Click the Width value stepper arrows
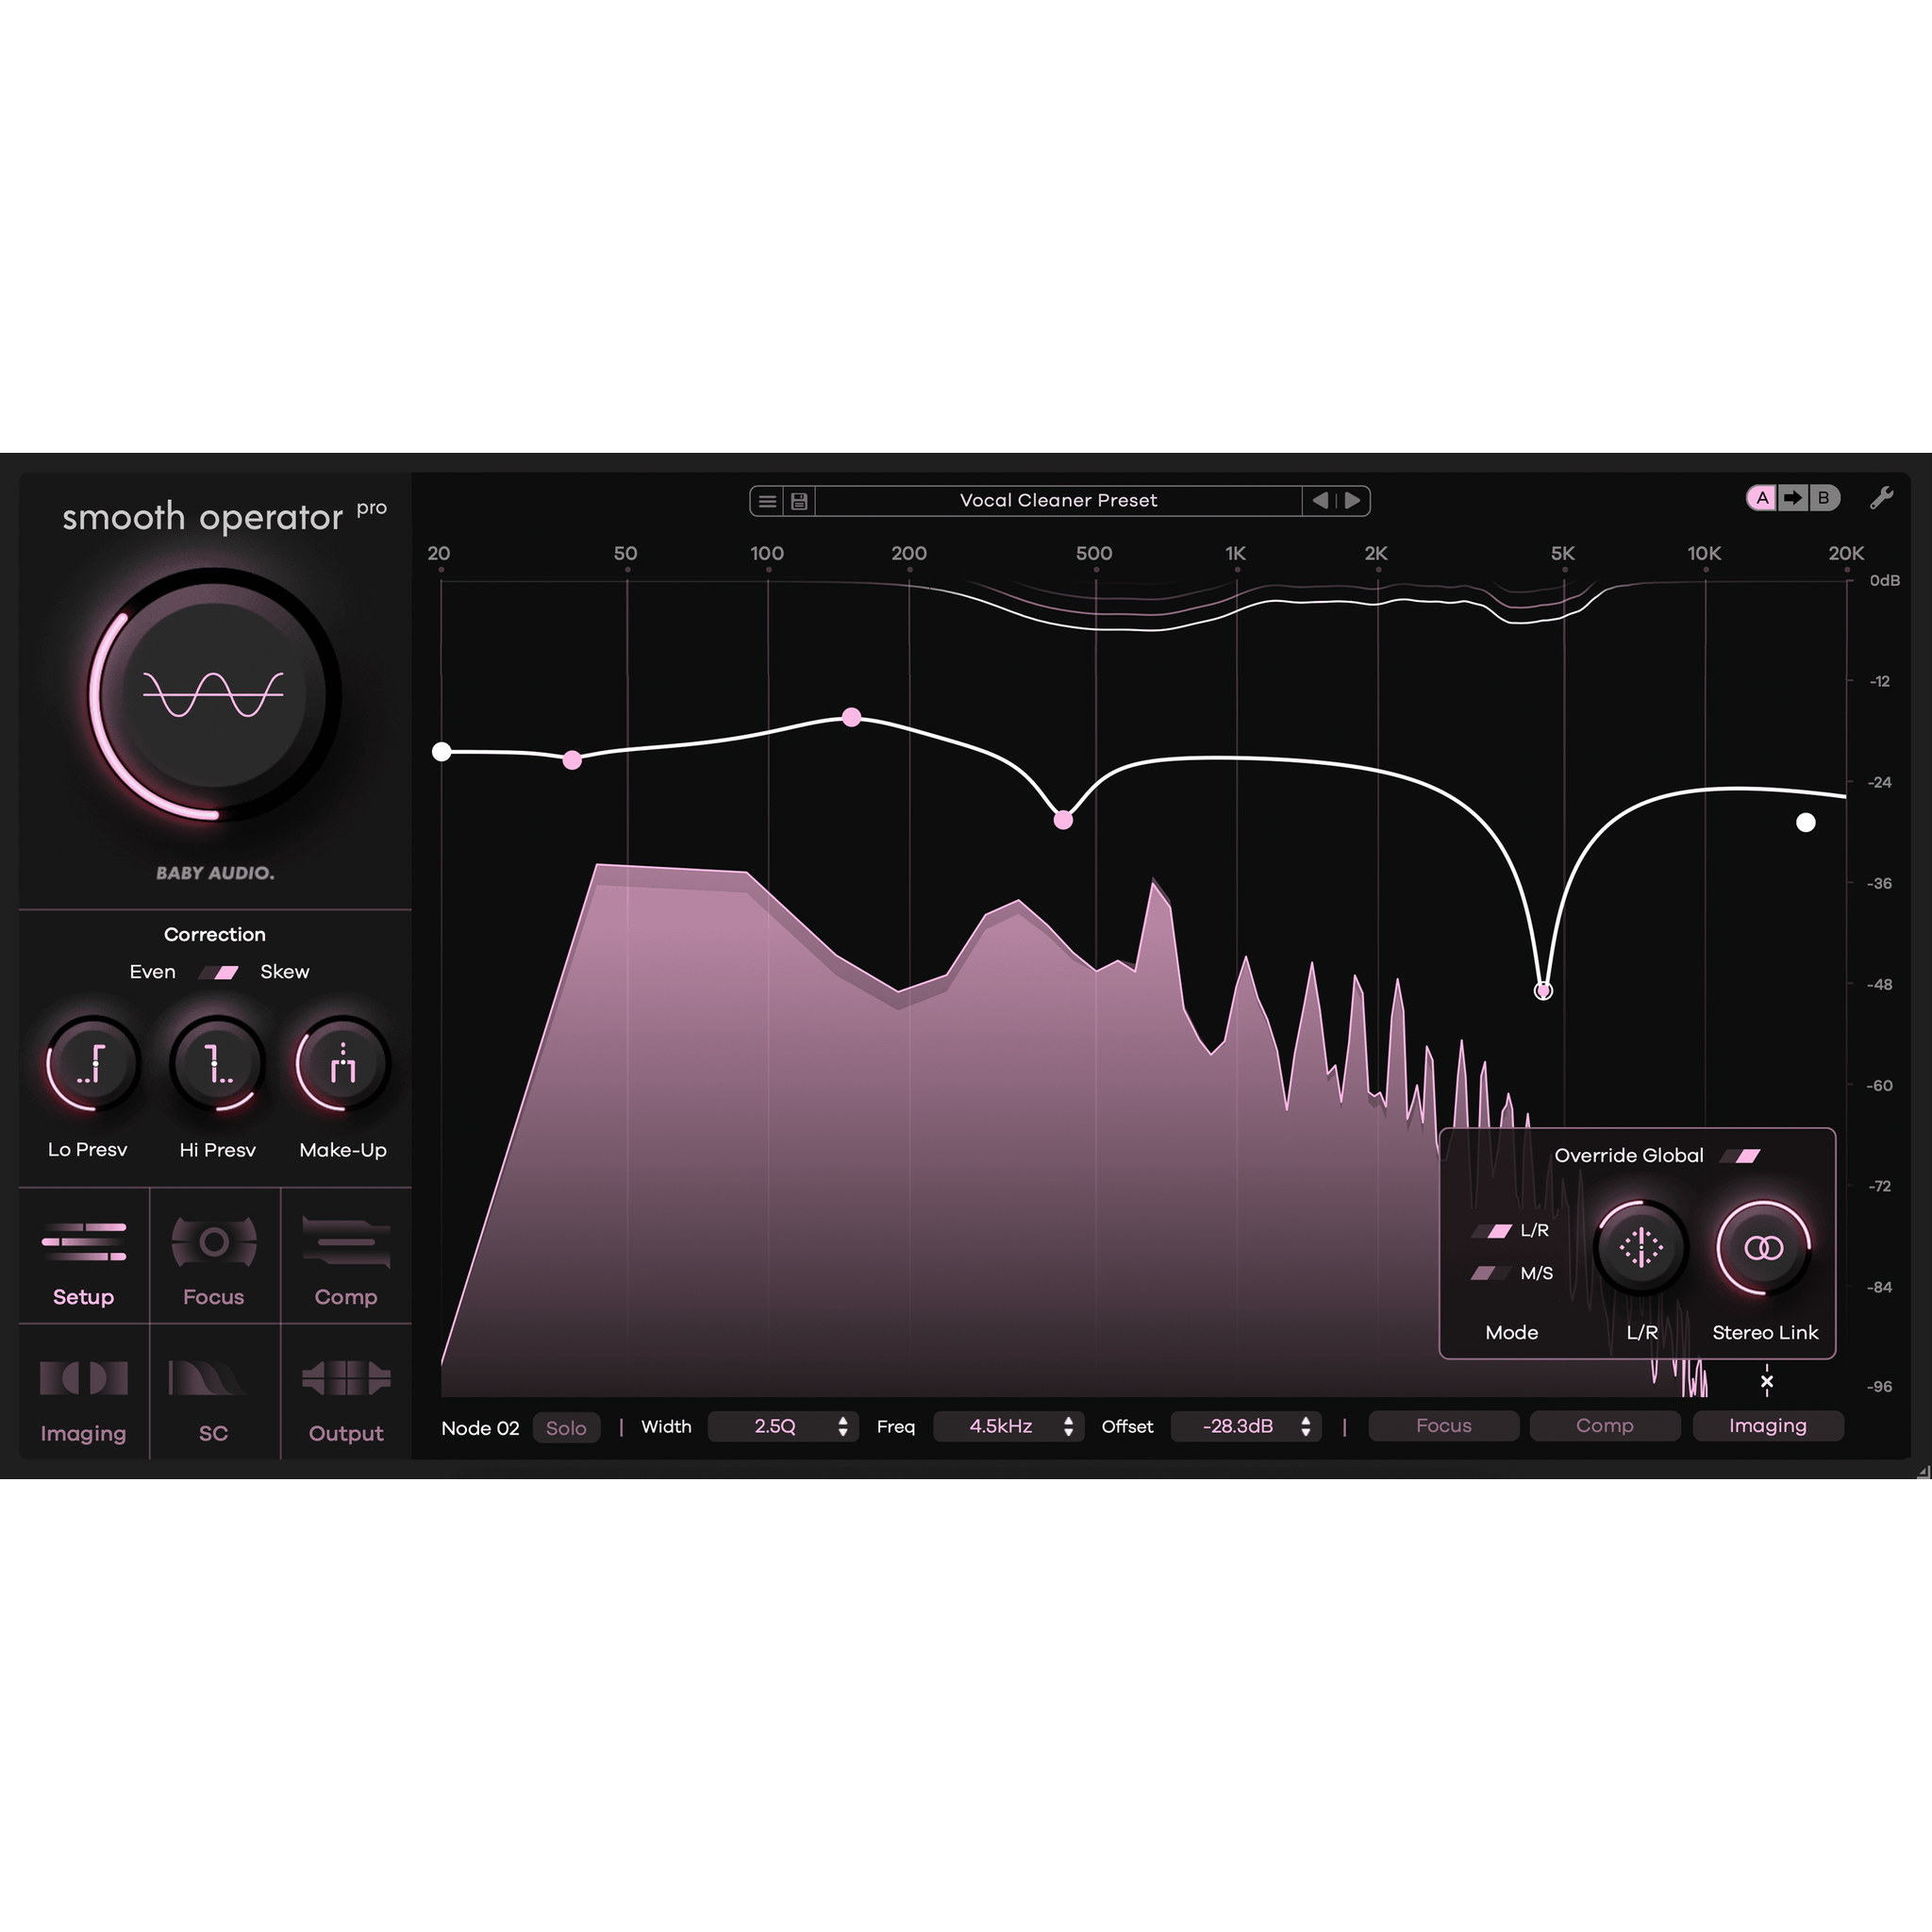 tap(843, 1427)
